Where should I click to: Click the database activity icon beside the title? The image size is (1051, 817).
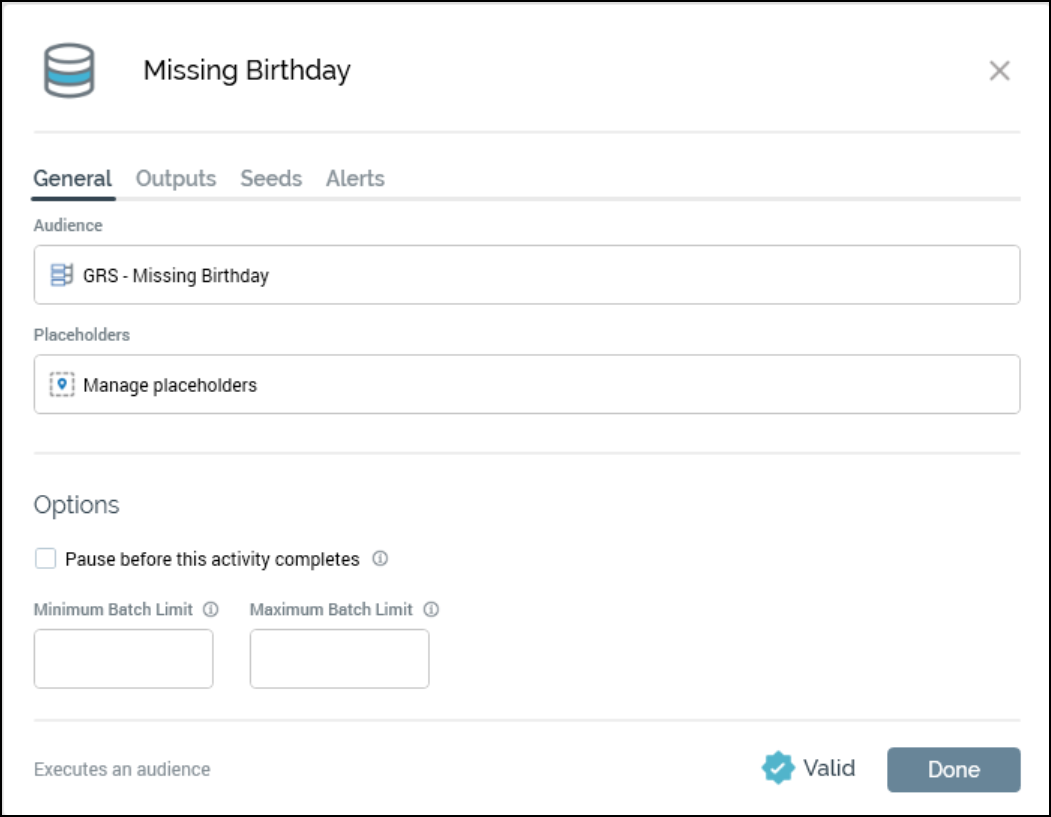(x=69, y=71)
